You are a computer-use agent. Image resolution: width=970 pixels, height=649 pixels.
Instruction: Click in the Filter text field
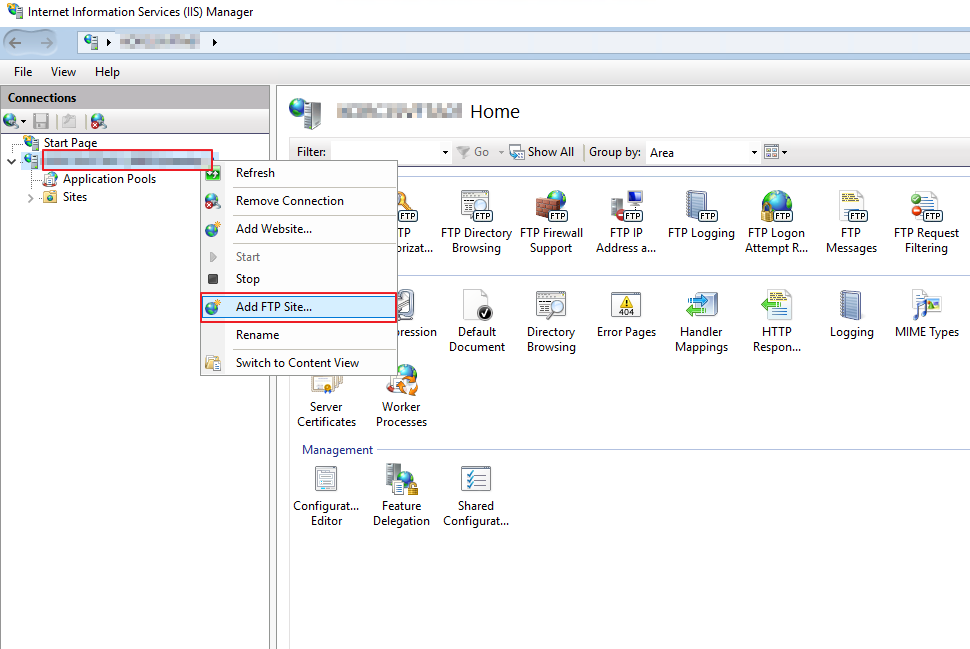[x=384, y=152]
